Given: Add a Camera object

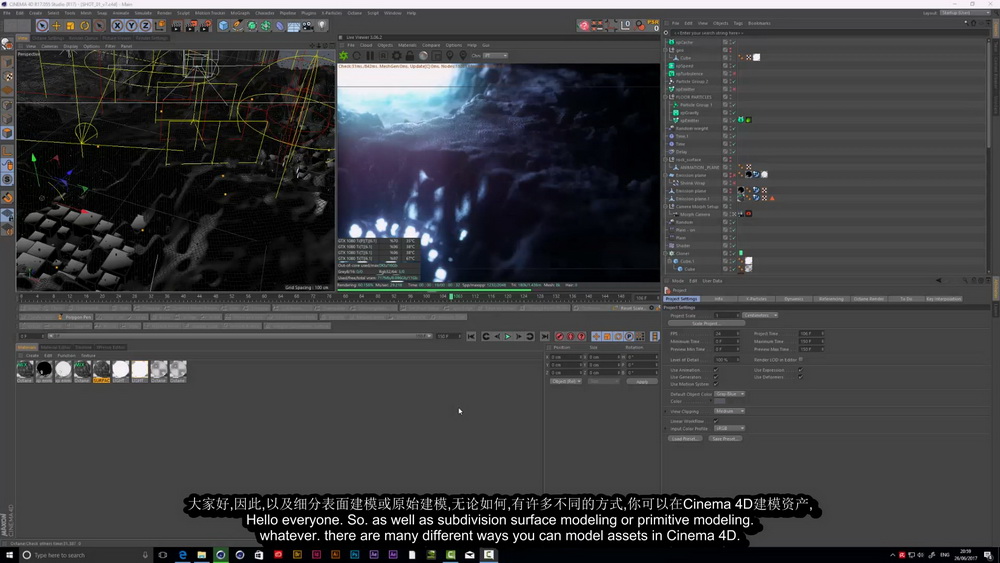Looking at the screenshot, I should pyautogui.click(x=307, y=26).
